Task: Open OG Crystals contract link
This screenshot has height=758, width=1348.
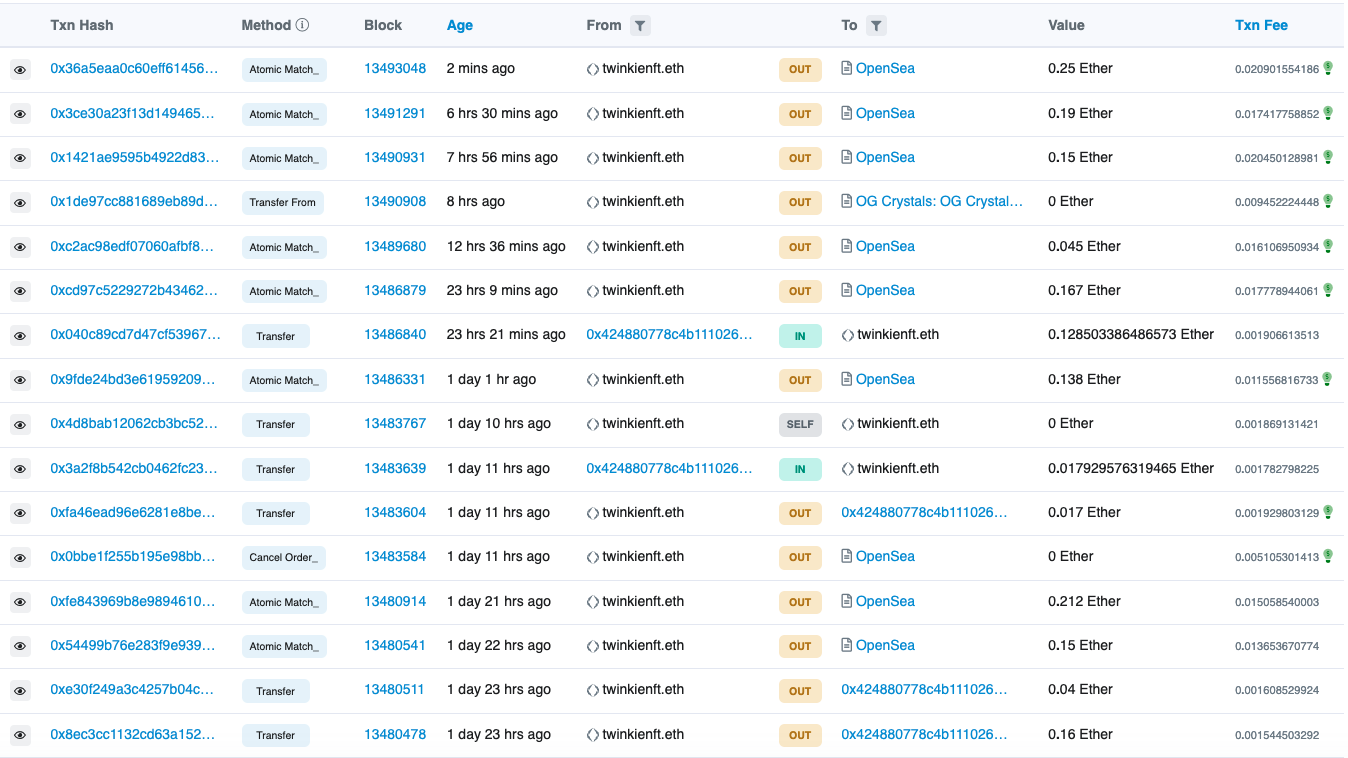Action: (939, 201)
